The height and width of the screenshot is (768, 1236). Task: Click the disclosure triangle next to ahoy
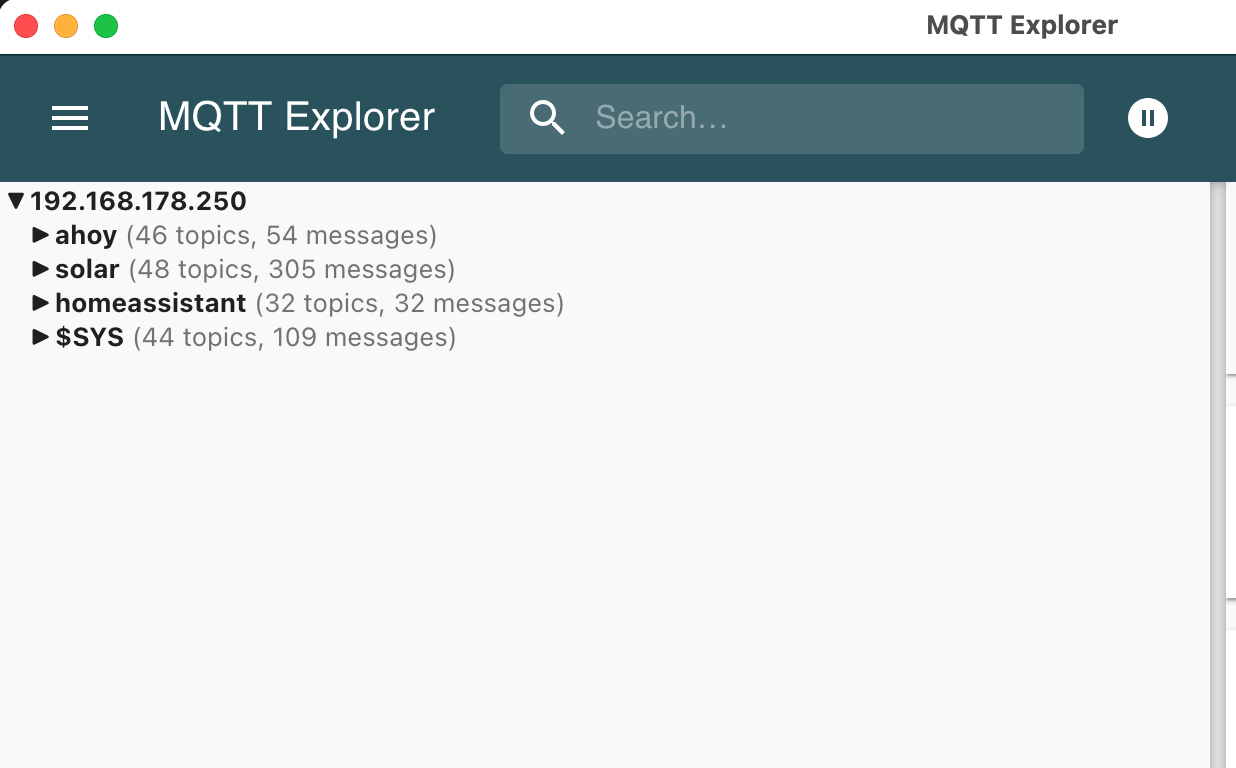click(x=41, y=235)
